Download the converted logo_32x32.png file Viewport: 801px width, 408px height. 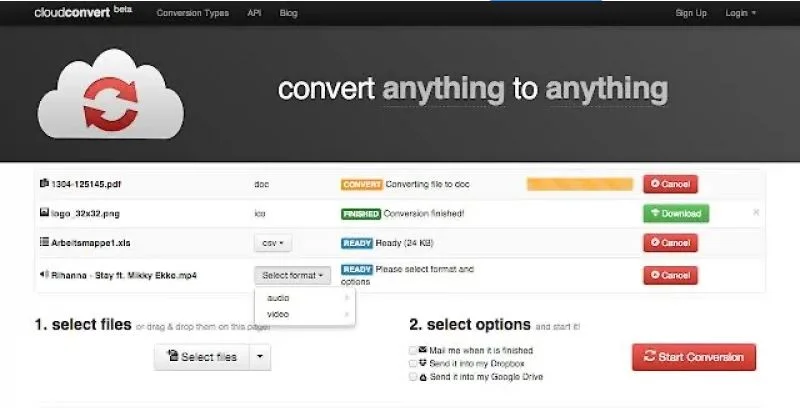coord(675,213)
